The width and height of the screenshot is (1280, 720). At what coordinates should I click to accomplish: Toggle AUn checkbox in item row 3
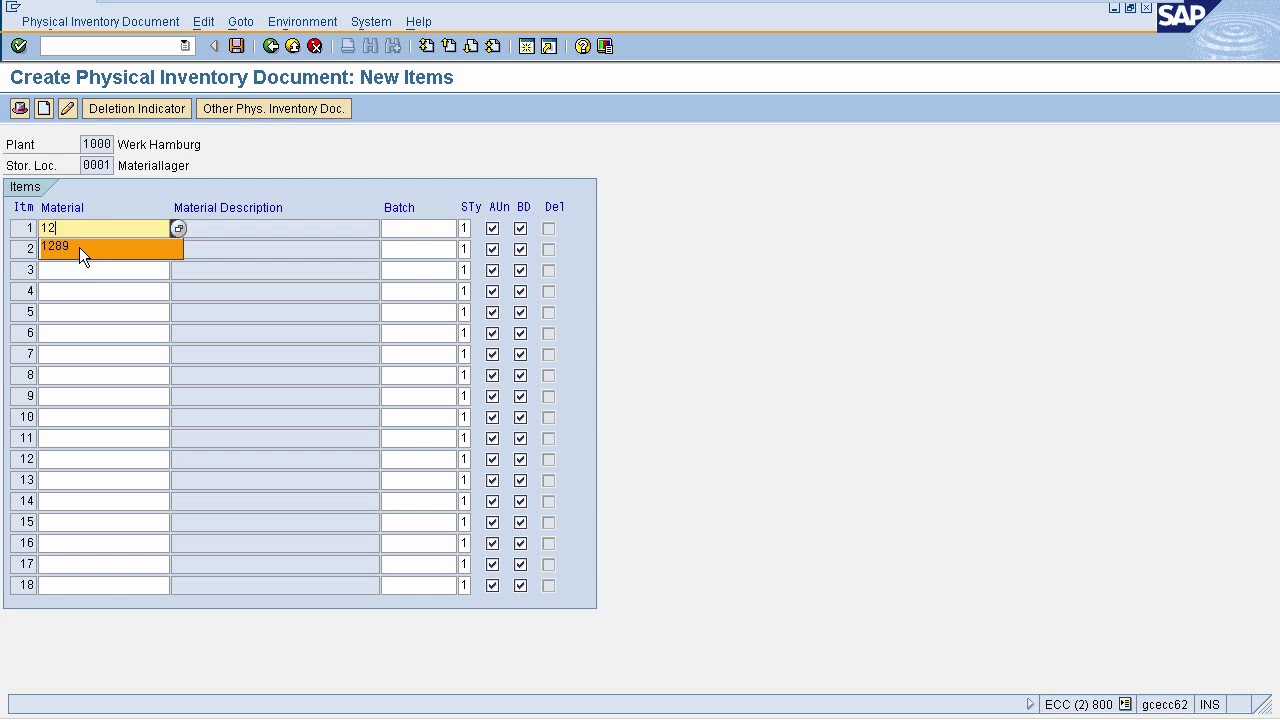click(x=492, y=271)
